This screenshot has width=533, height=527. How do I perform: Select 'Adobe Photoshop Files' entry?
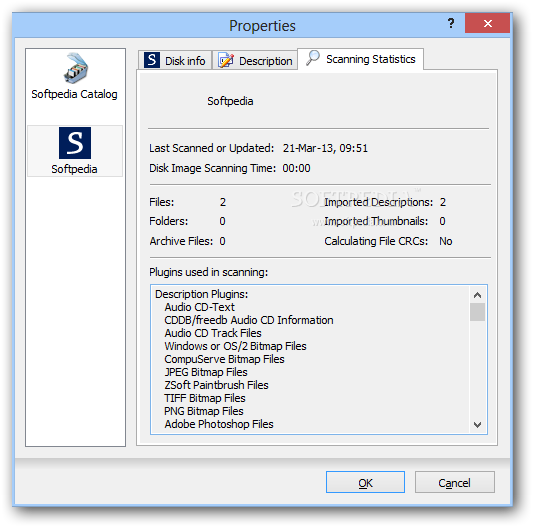point(219,424)
